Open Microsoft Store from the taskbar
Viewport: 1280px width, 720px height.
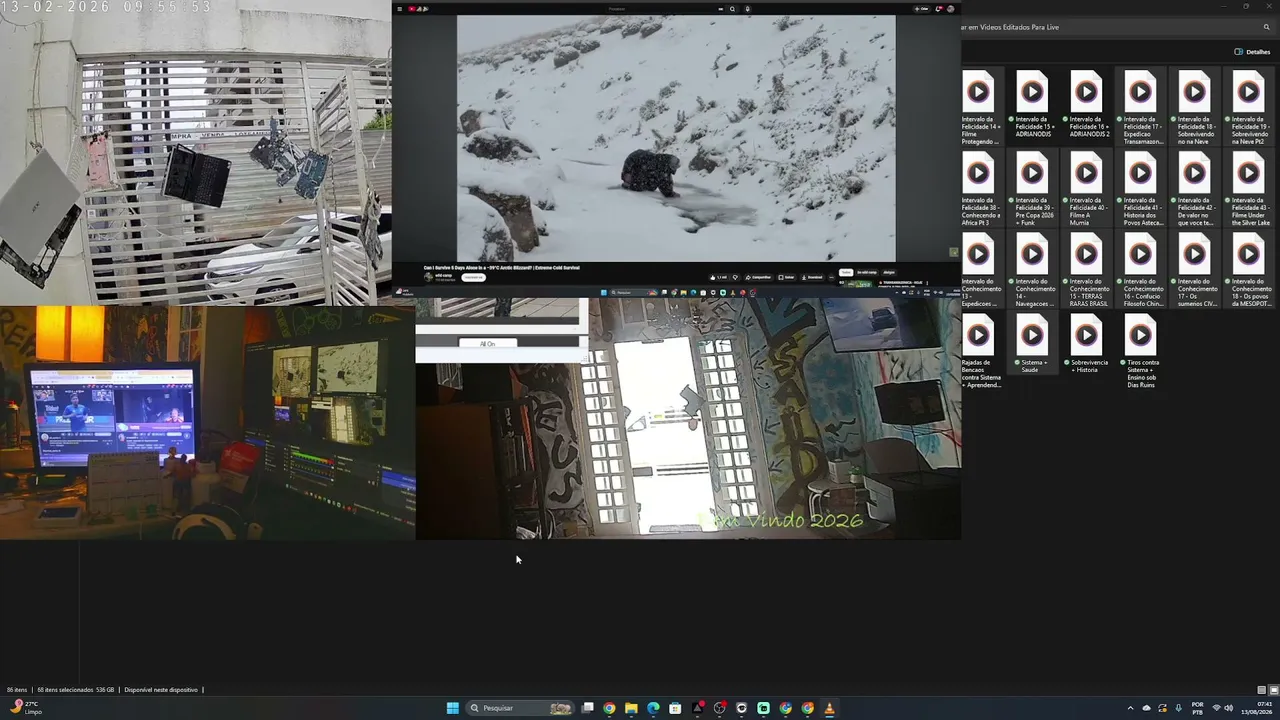click(675, 708)
